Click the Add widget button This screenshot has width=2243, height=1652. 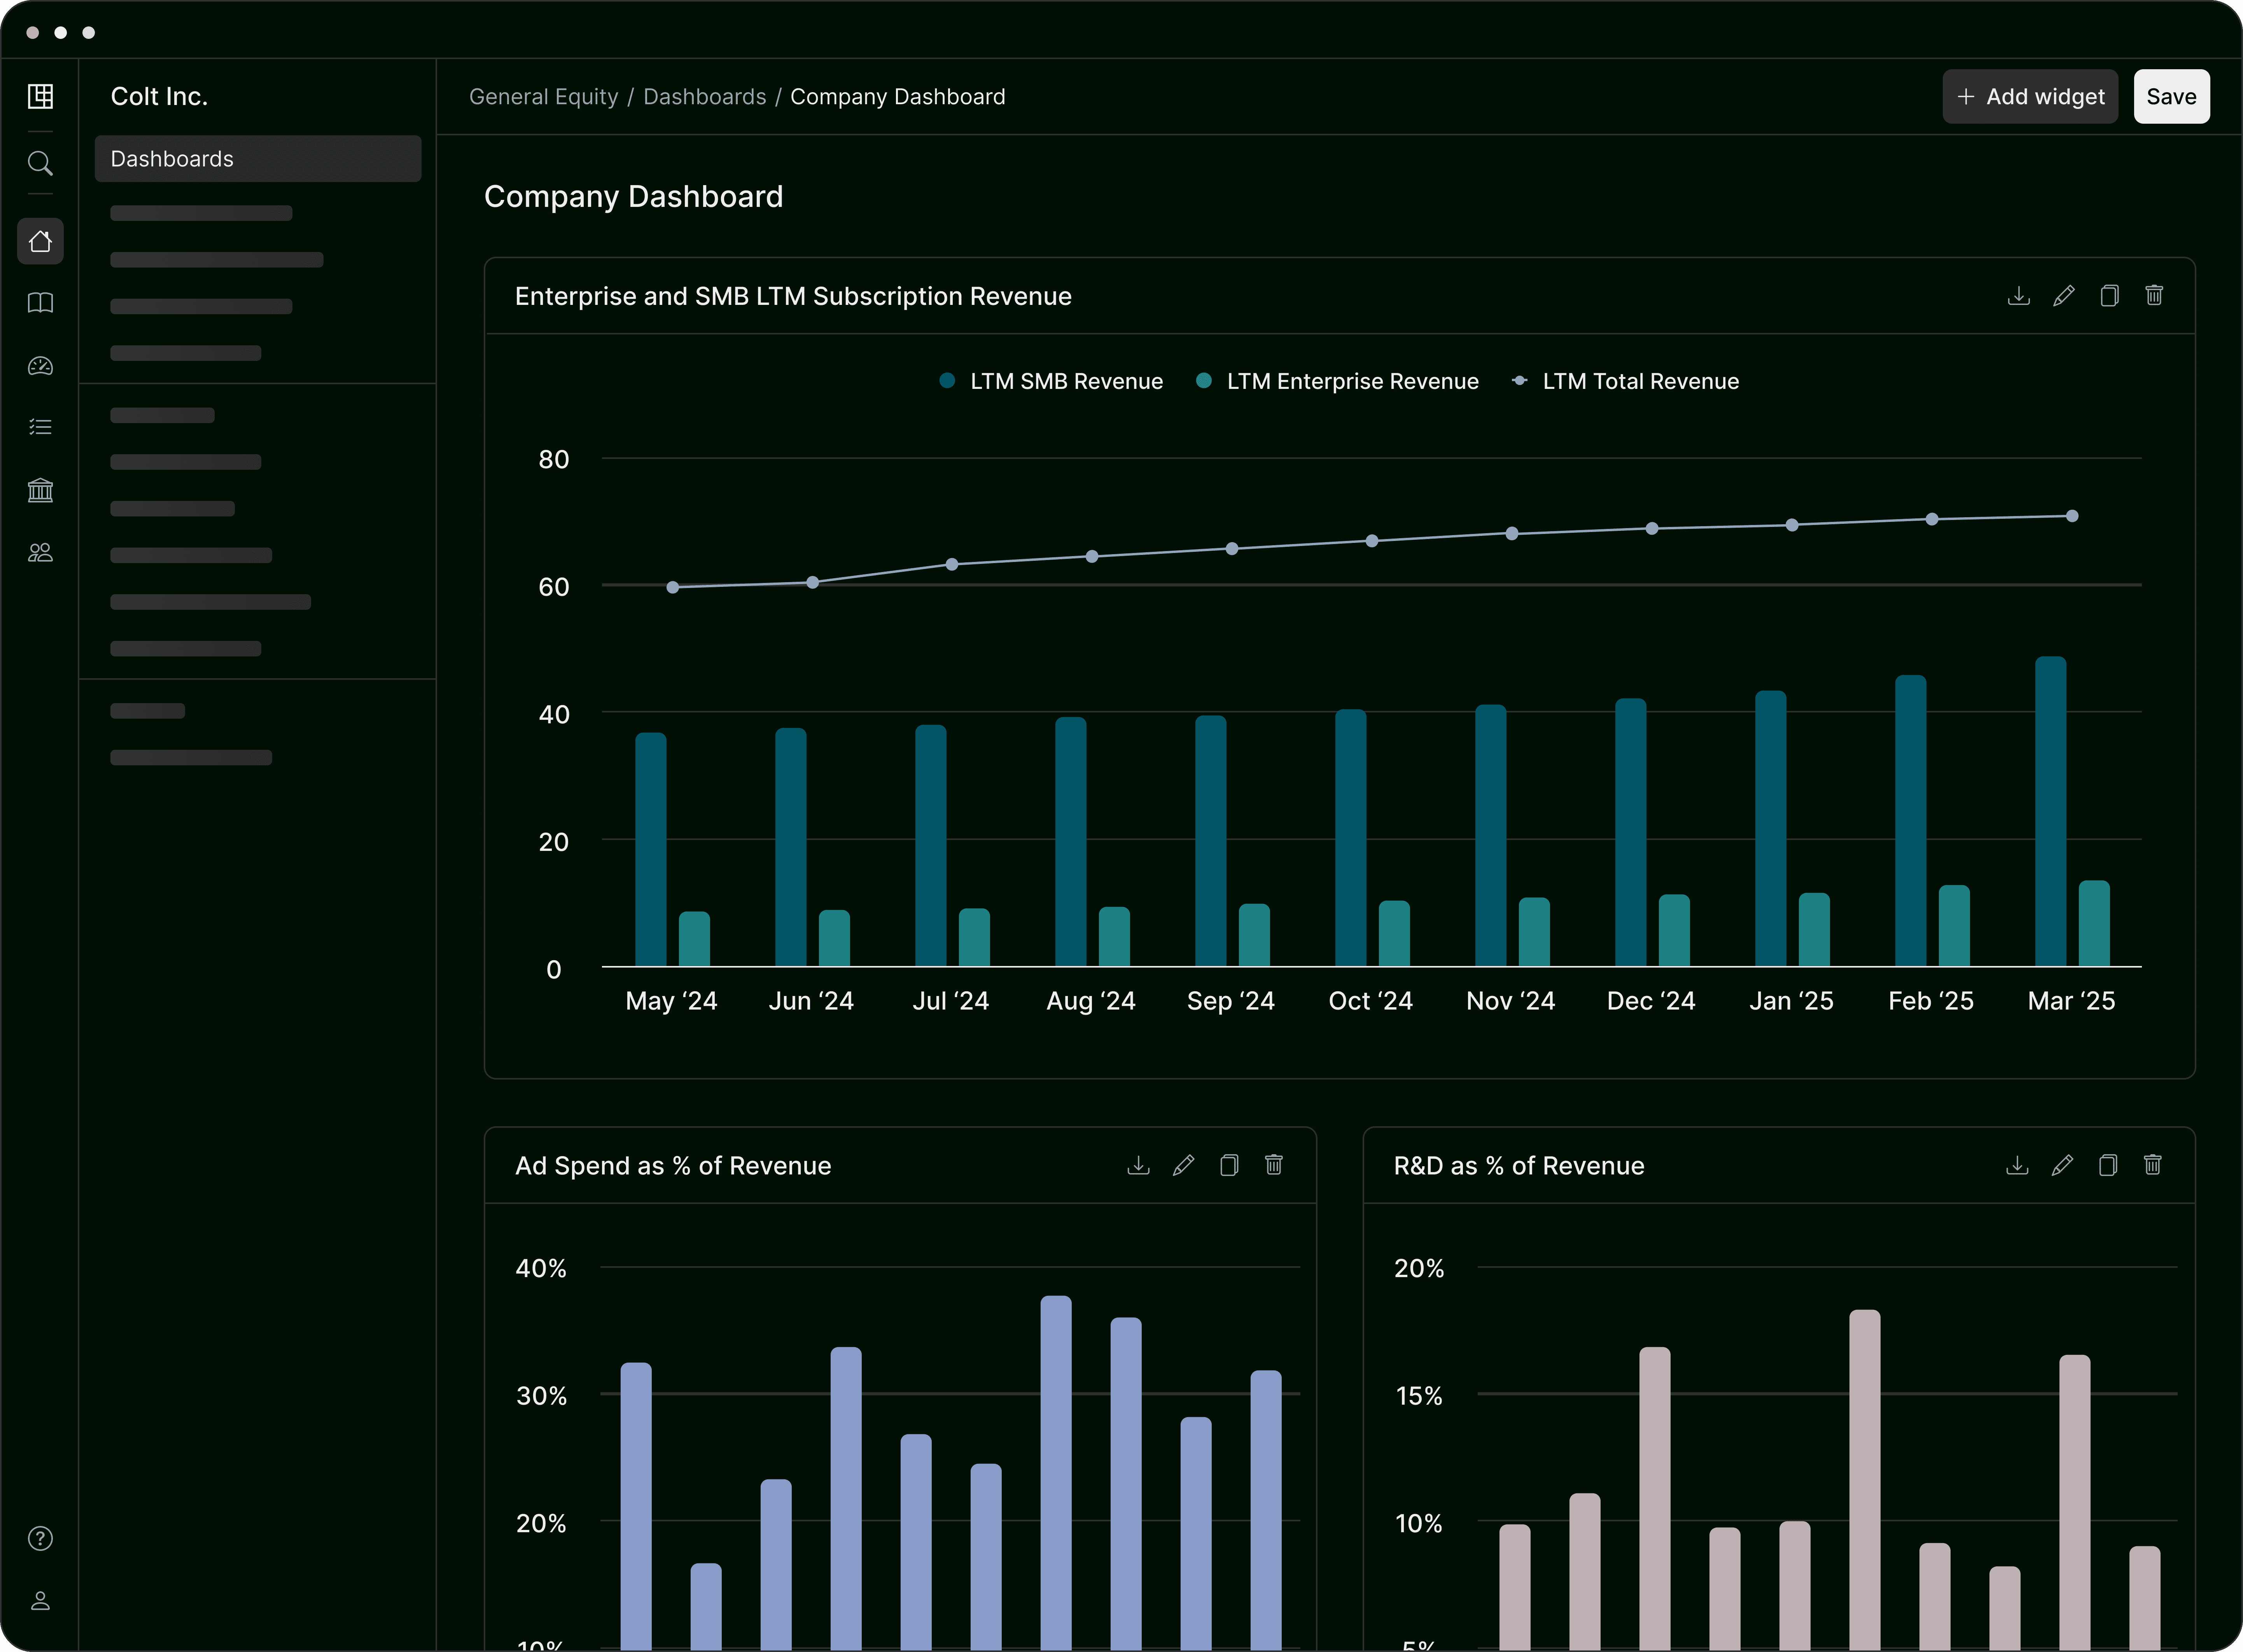coord(2029,97)
